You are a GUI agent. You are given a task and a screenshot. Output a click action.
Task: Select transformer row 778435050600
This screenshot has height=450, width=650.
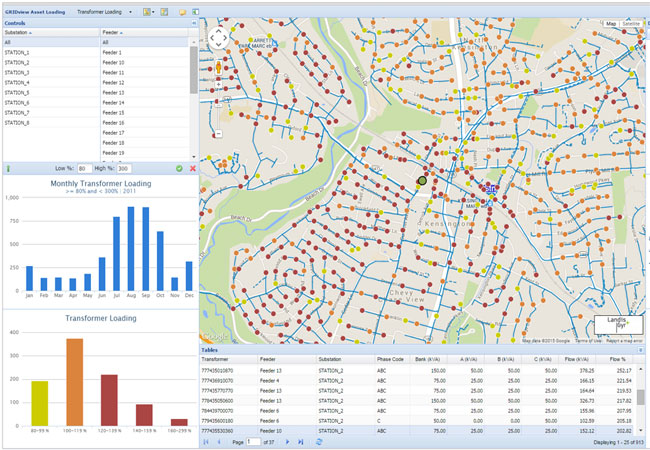[417, 401]
